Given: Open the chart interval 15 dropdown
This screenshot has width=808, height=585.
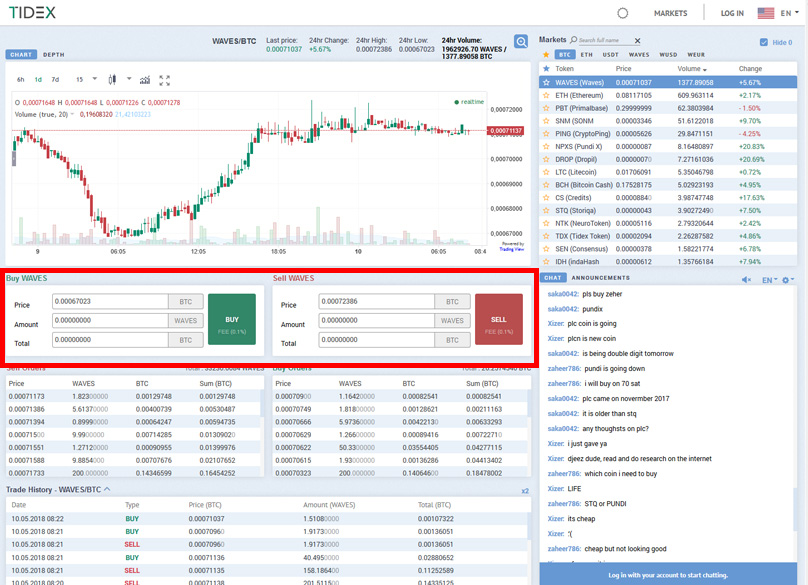Looking at the screenshot, I should point(87,79).
